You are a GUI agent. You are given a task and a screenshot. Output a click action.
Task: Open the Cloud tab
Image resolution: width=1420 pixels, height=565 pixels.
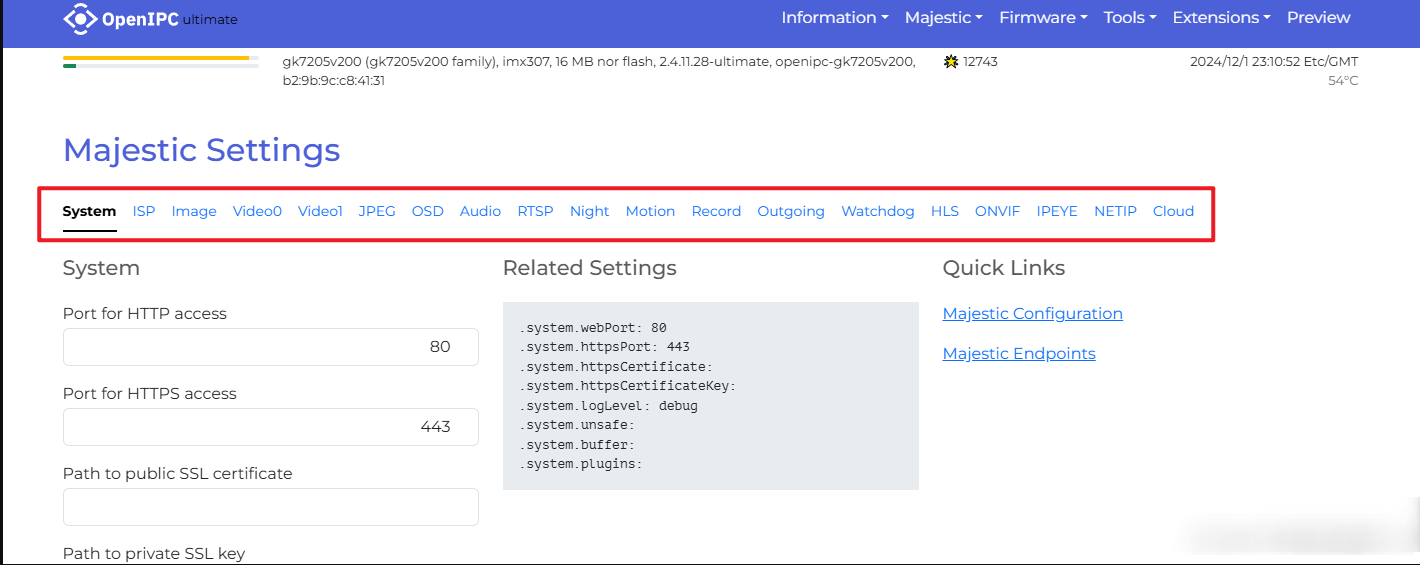click(x=1173, y=211)
